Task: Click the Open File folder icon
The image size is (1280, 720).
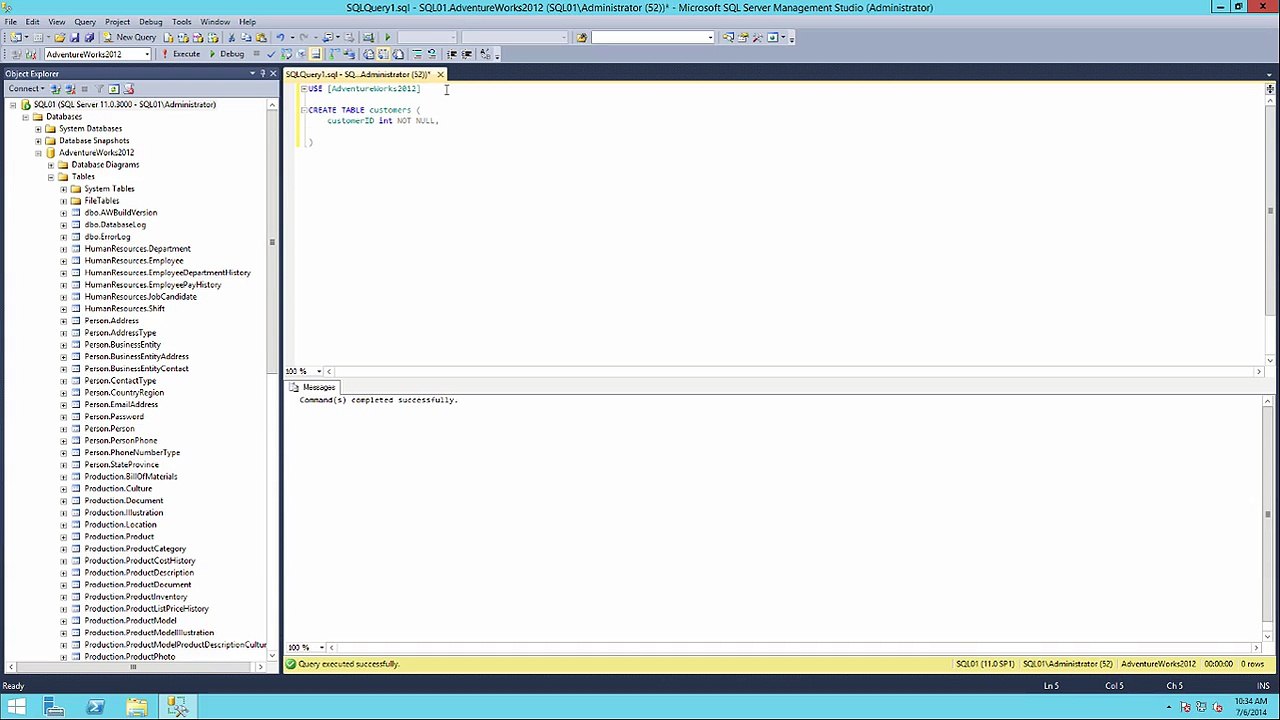Action: (60, 37)
